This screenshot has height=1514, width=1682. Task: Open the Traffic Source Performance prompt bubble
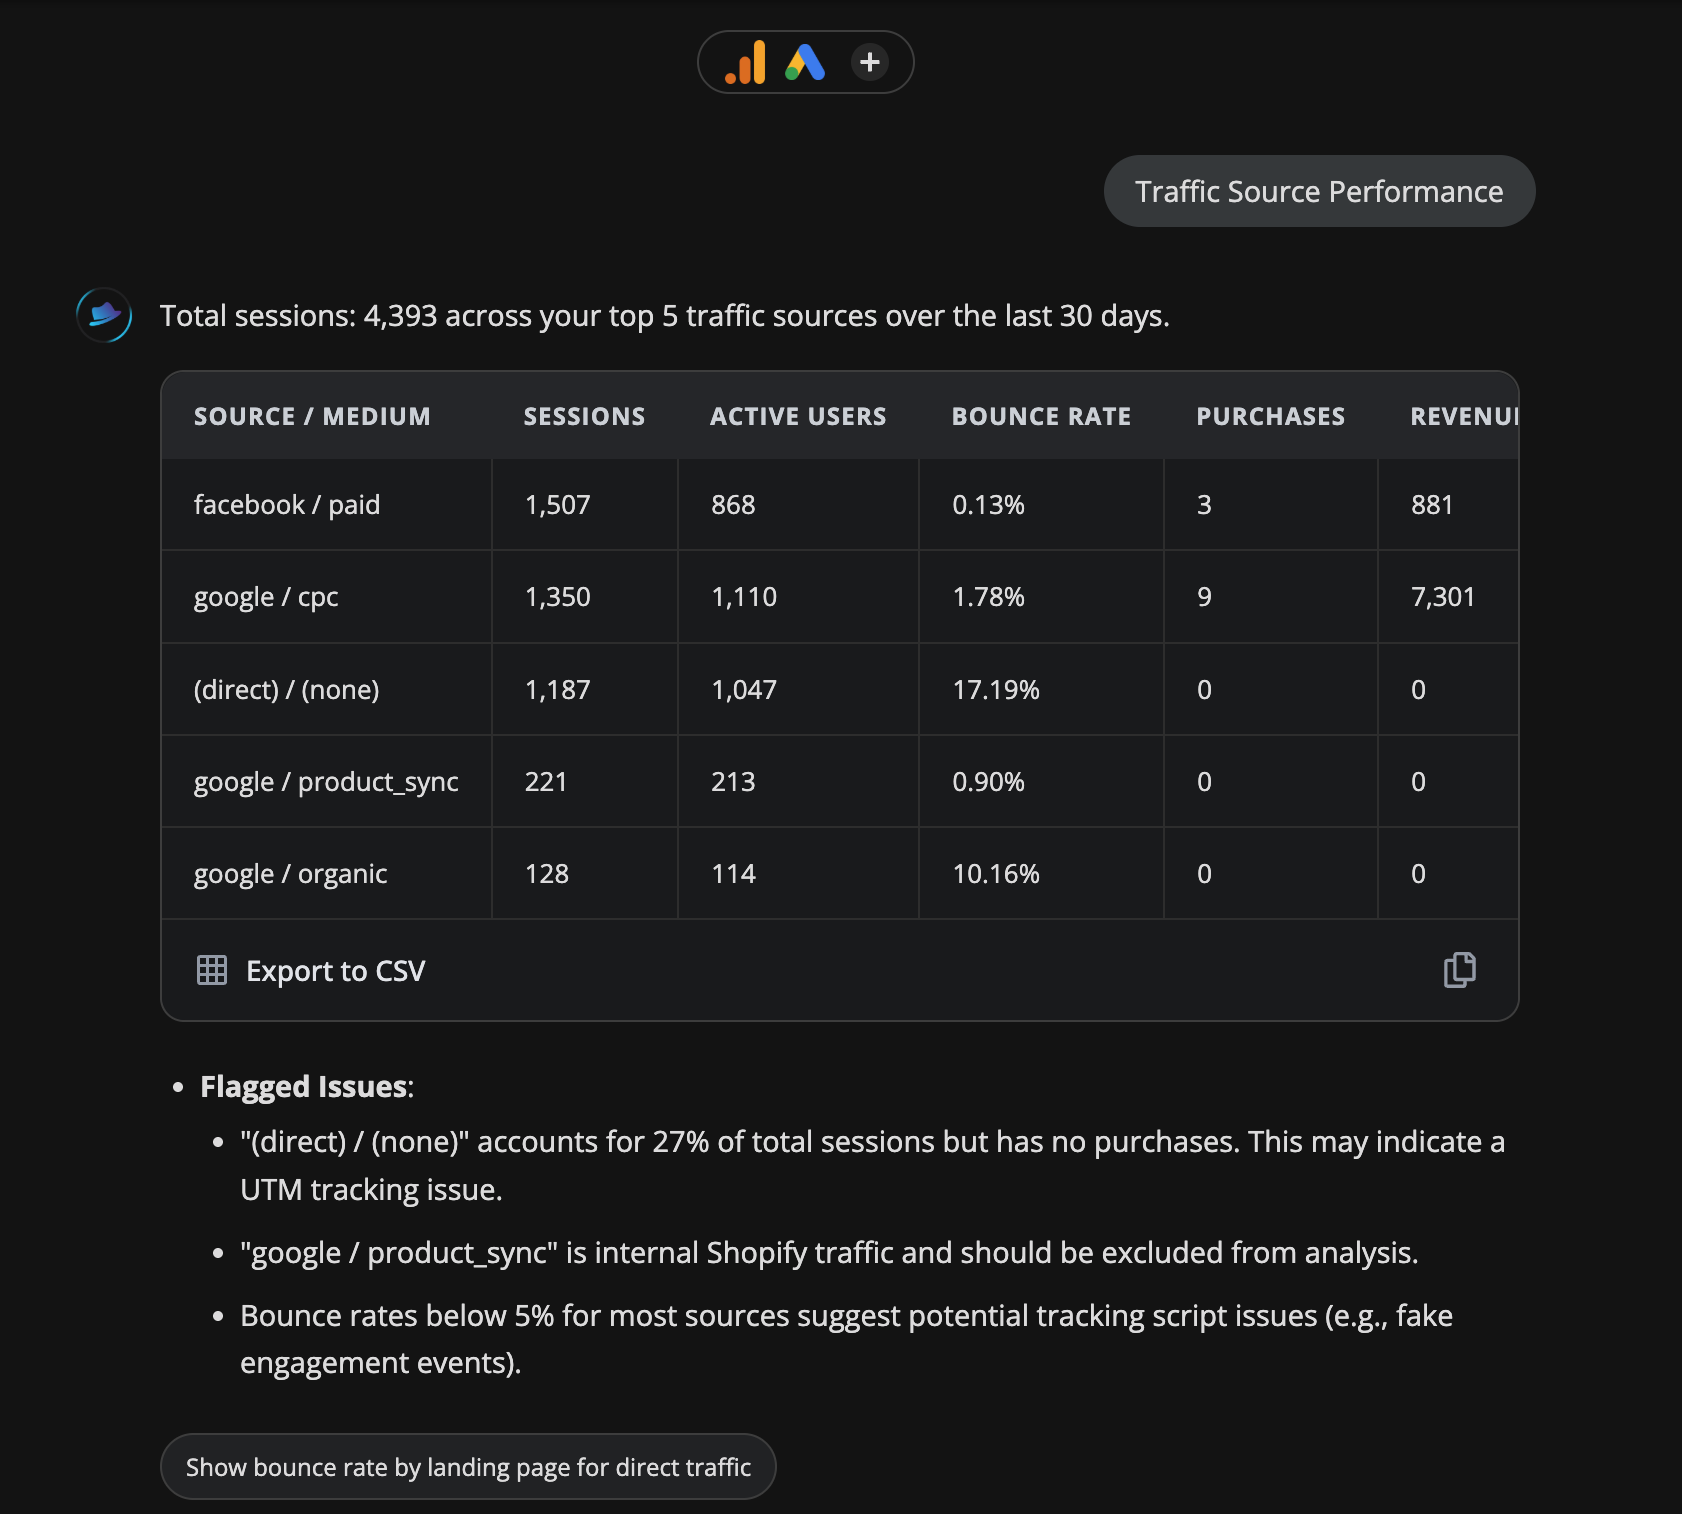1319,191
